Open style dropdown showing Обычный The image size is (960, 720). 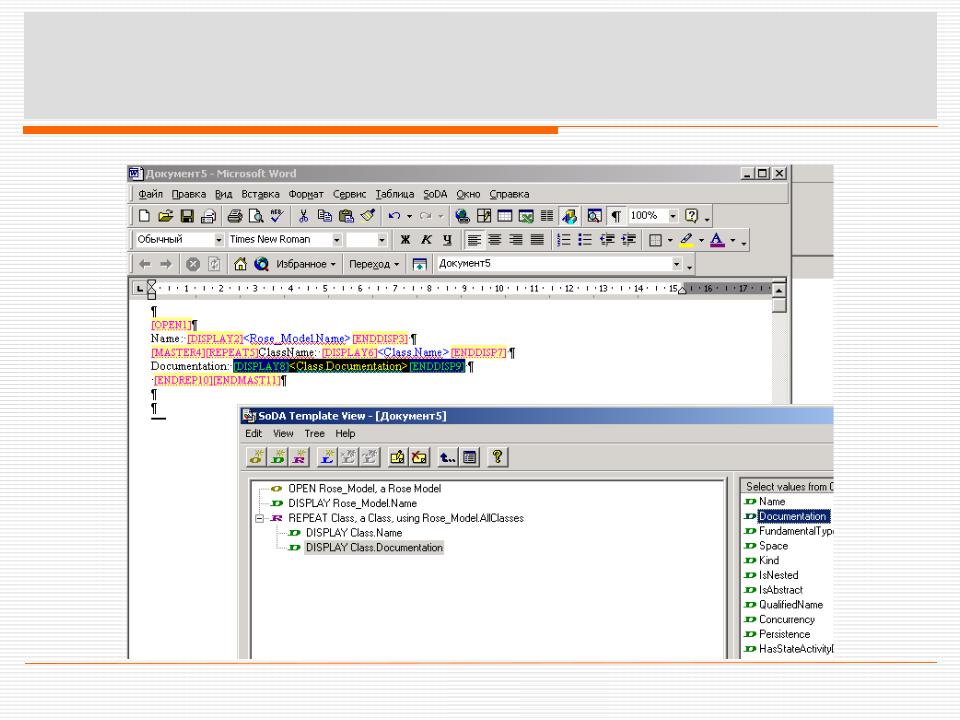(219, 240)
